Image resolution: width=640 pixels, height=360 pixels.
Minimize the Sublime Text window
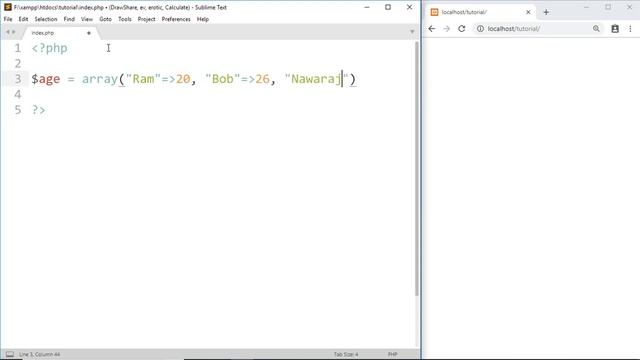[x=367, y=7]
